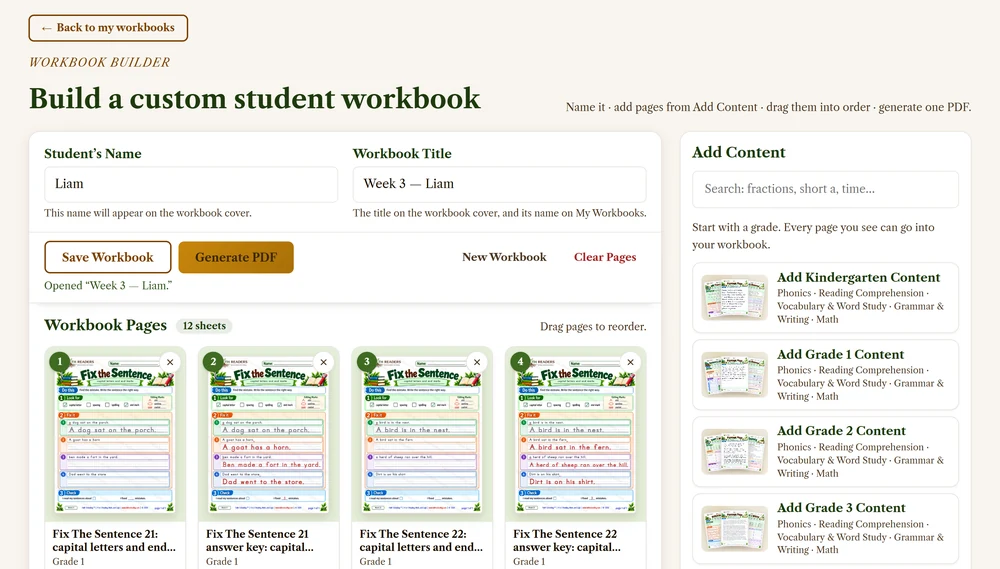This screenshot has height=569, width=1000.
Task: Edit the Workbook Title field
Action: click(499, 184)
